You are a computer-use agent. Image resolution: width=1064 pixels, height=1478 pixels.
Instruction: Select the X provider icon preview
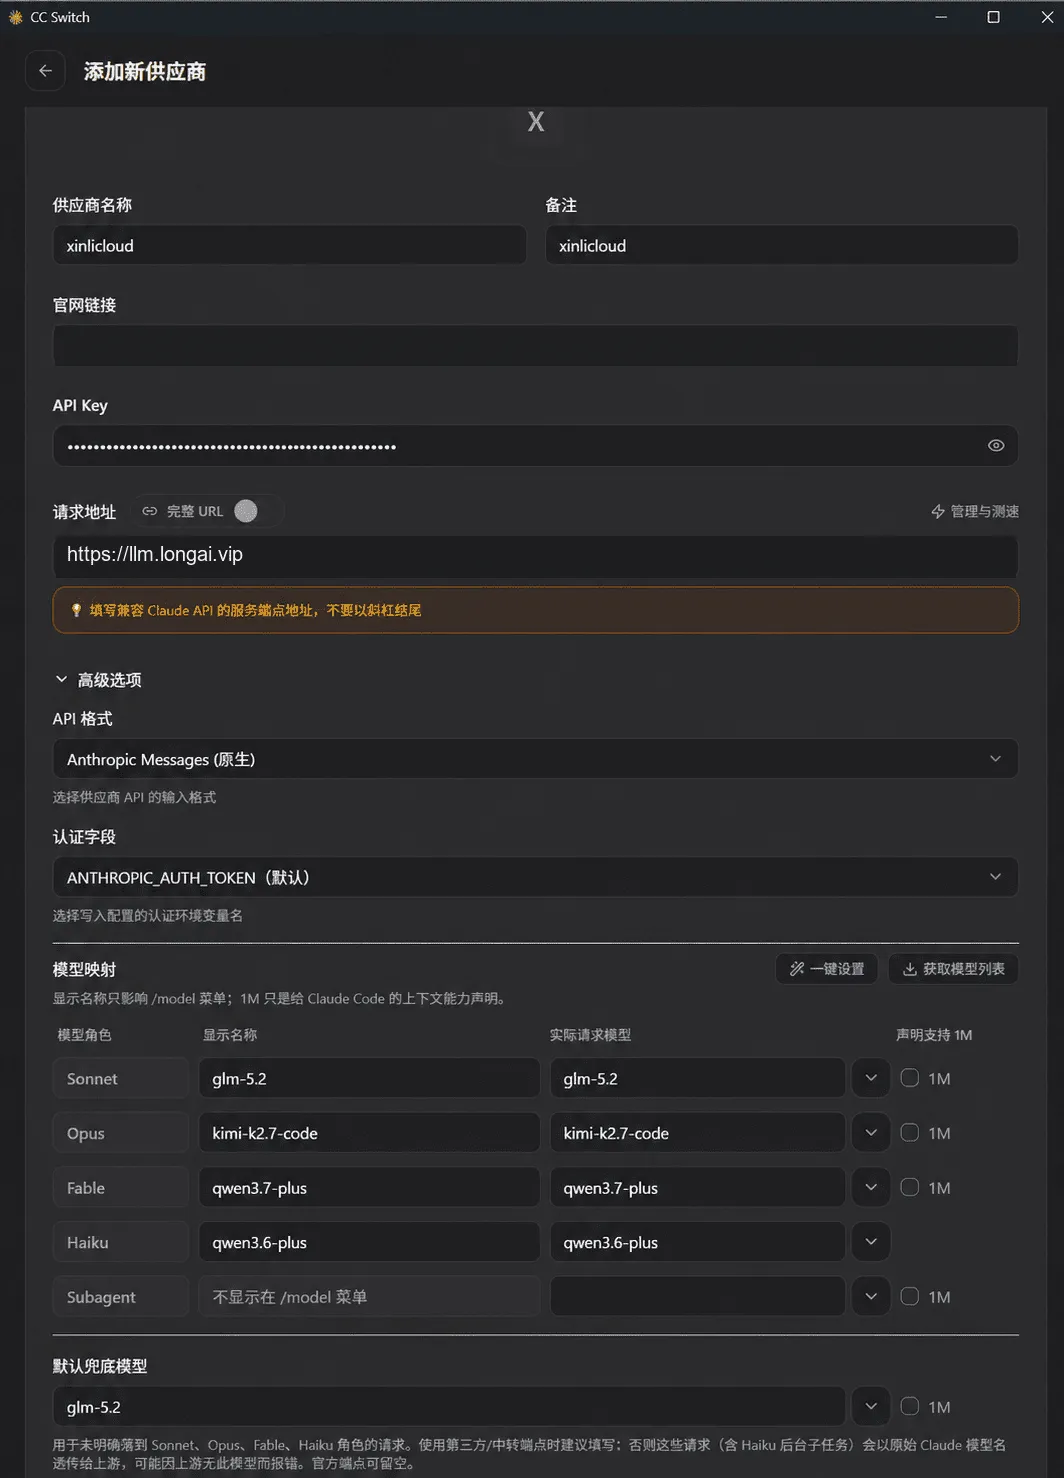click(x=536, y=122)
